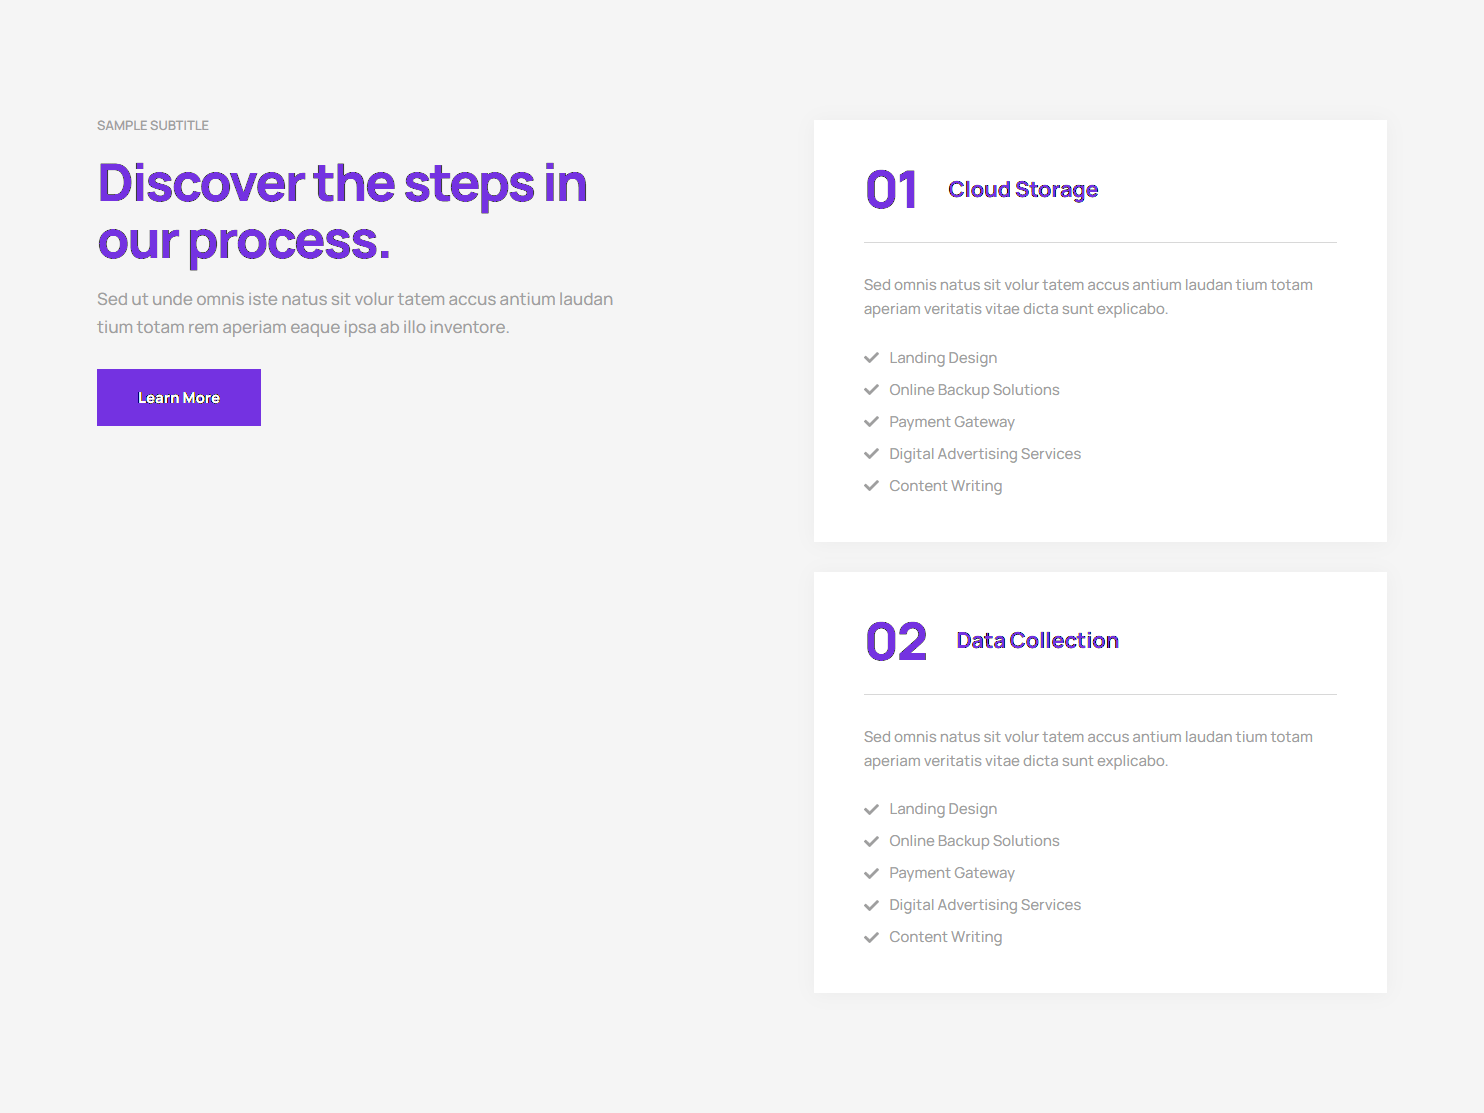Click the description paragraph in Data Collection card
Image resolution: width=1484 pixels, height=1113 pixels.
click(1088, 749)
